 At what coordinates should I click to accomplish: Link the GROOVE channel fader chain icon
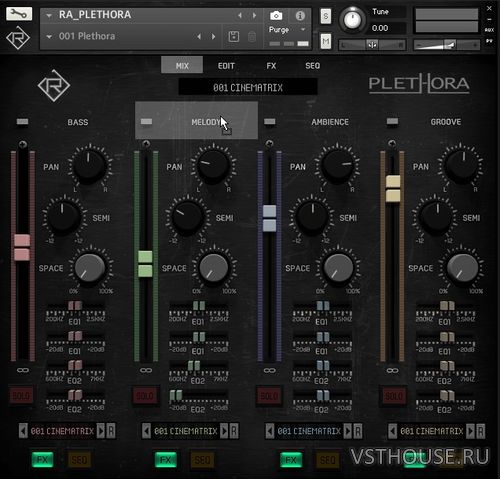[x=392, y=370]
